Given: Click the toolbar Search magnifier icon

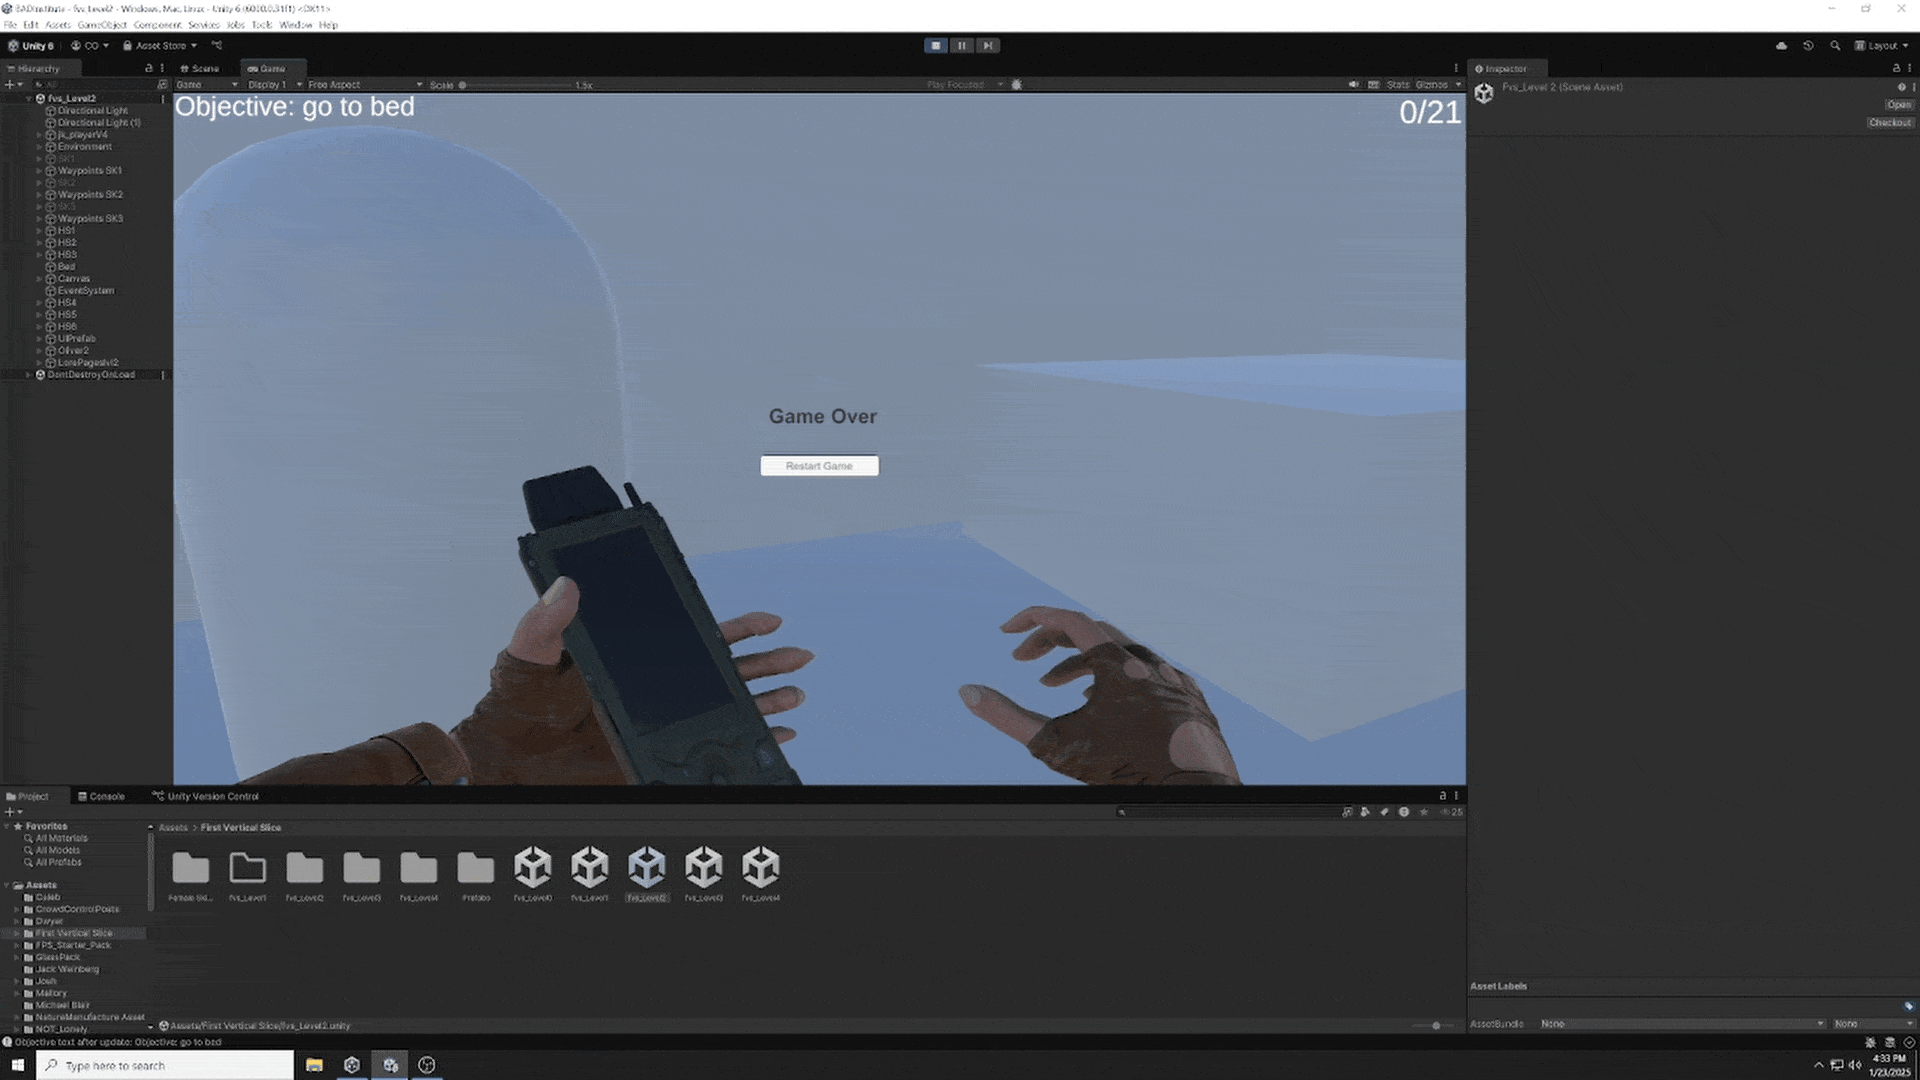Looking at the screenshot, I should tap(1835, 46).
